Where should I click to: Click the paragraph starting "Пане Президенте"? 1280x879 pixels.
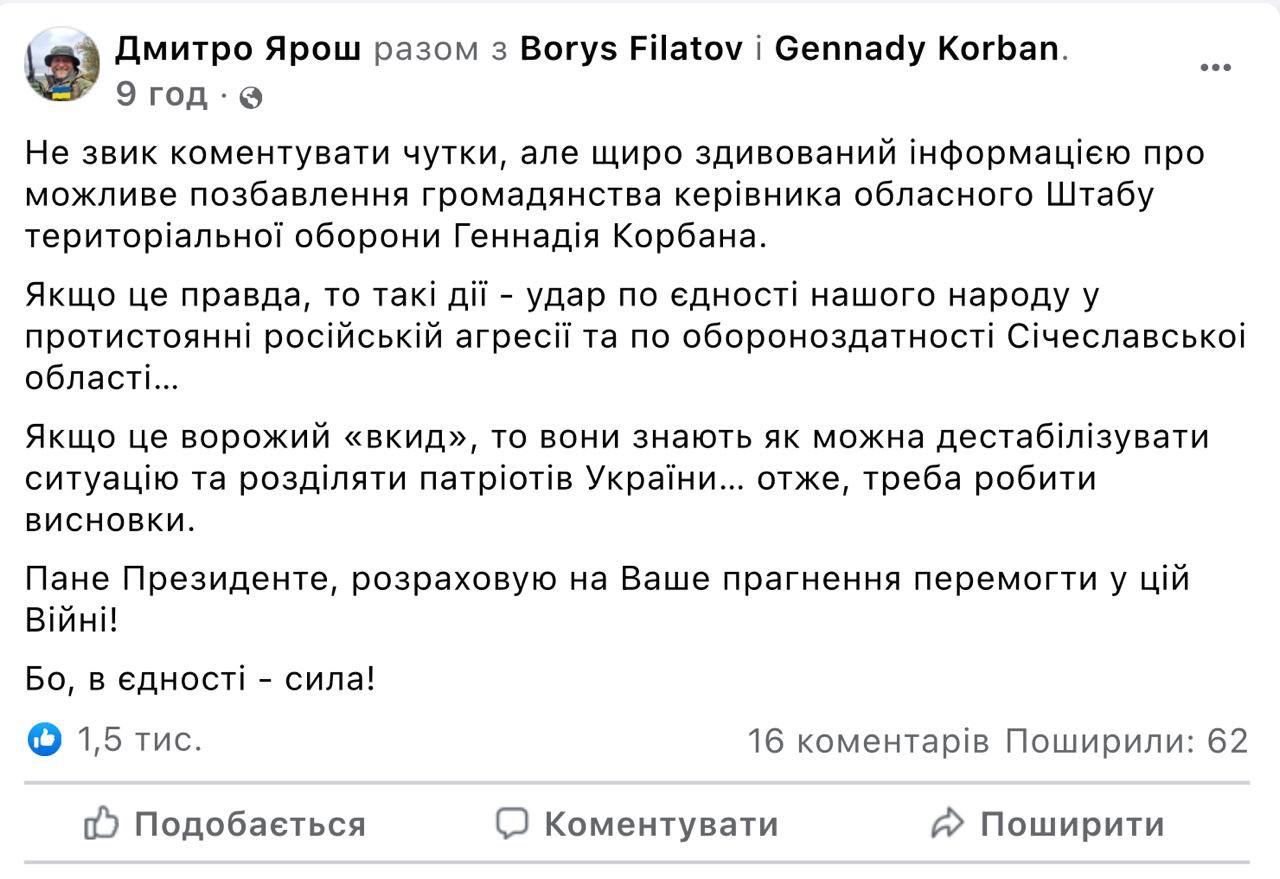click(607, 600)
